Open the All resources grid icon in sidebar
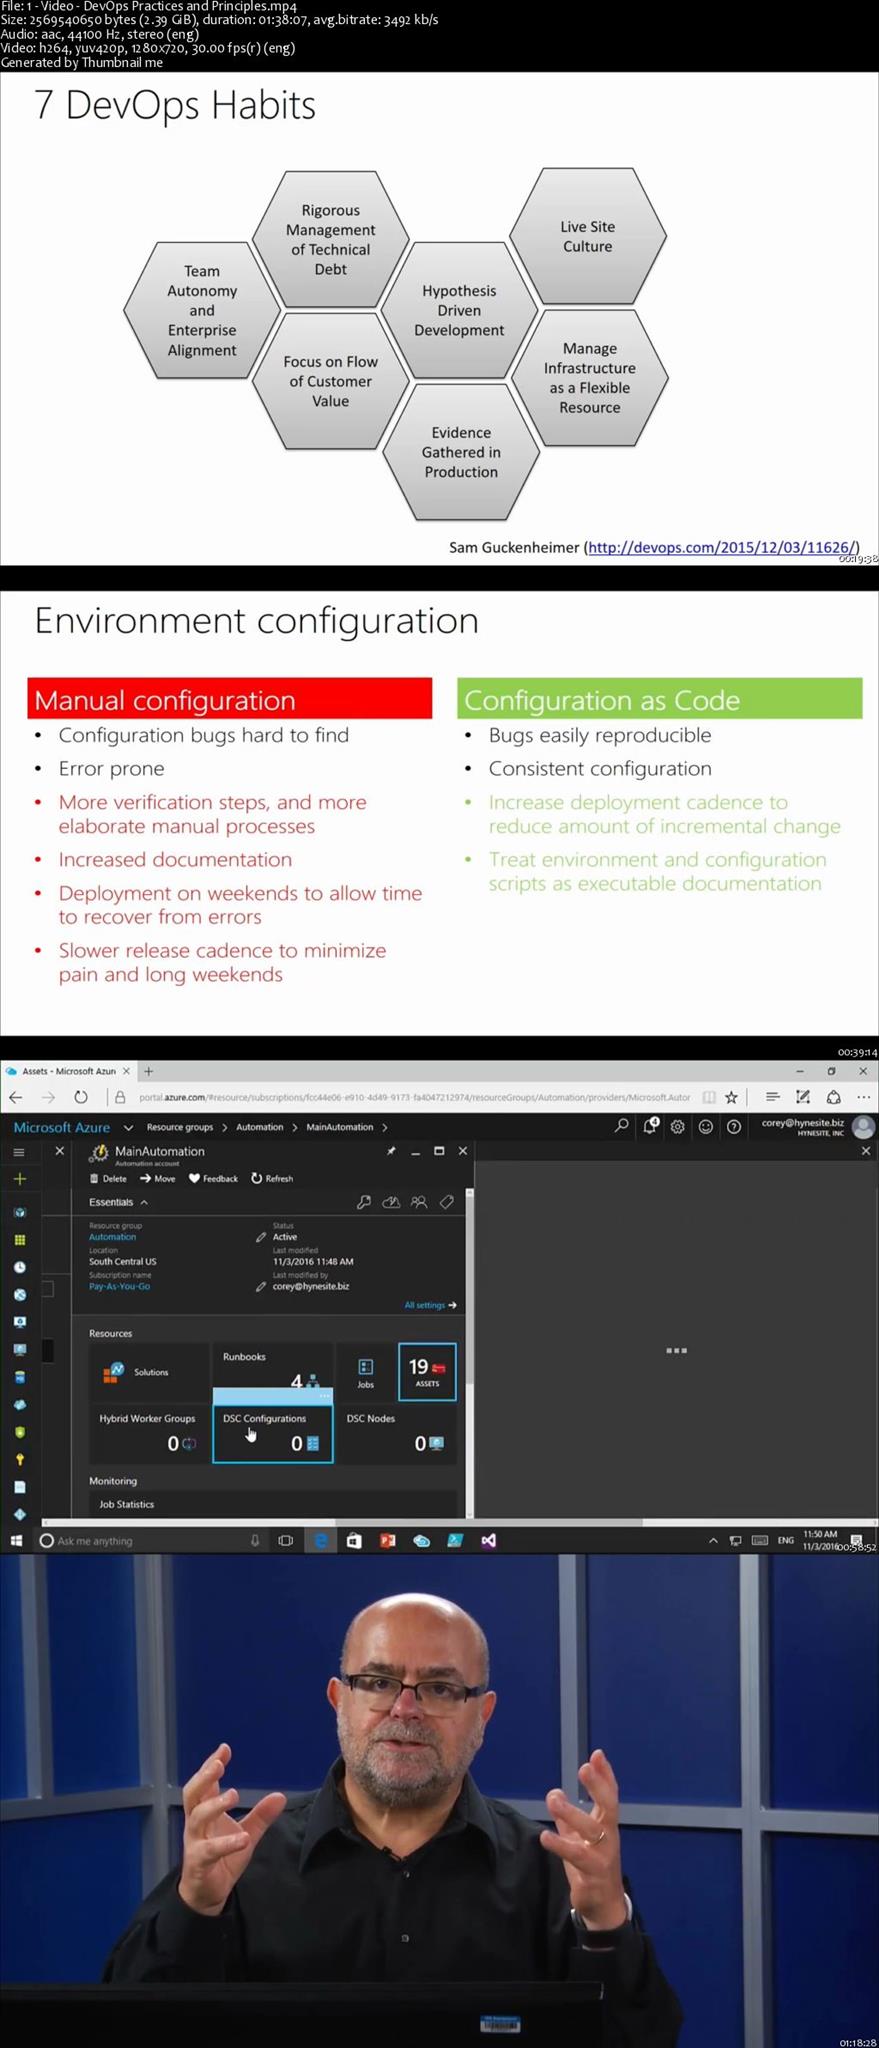 click(19, 1239)
